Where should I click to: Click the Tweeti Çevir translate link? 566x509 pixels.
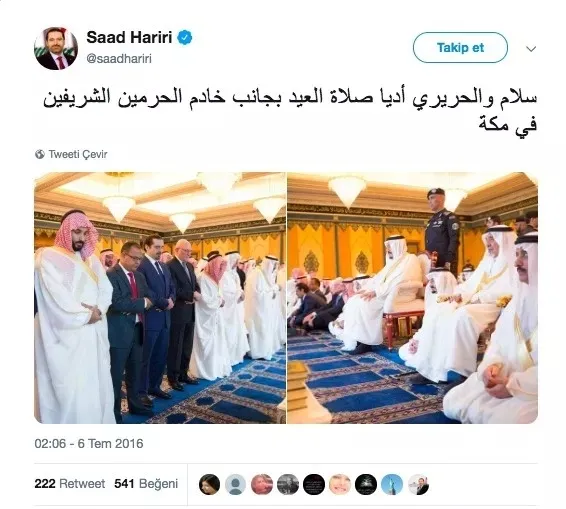(x=78, y=155)
